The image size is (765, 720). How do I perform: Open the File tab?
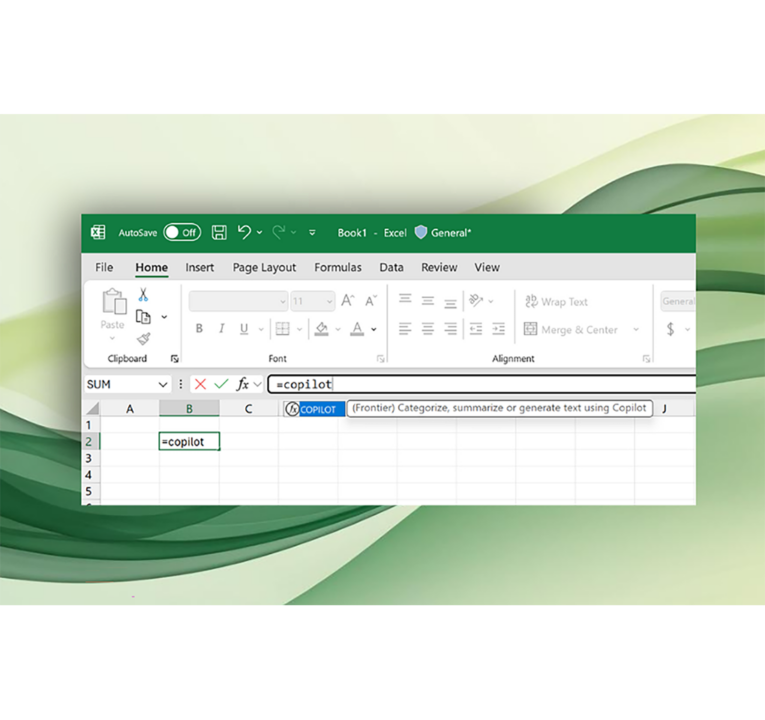104,267
